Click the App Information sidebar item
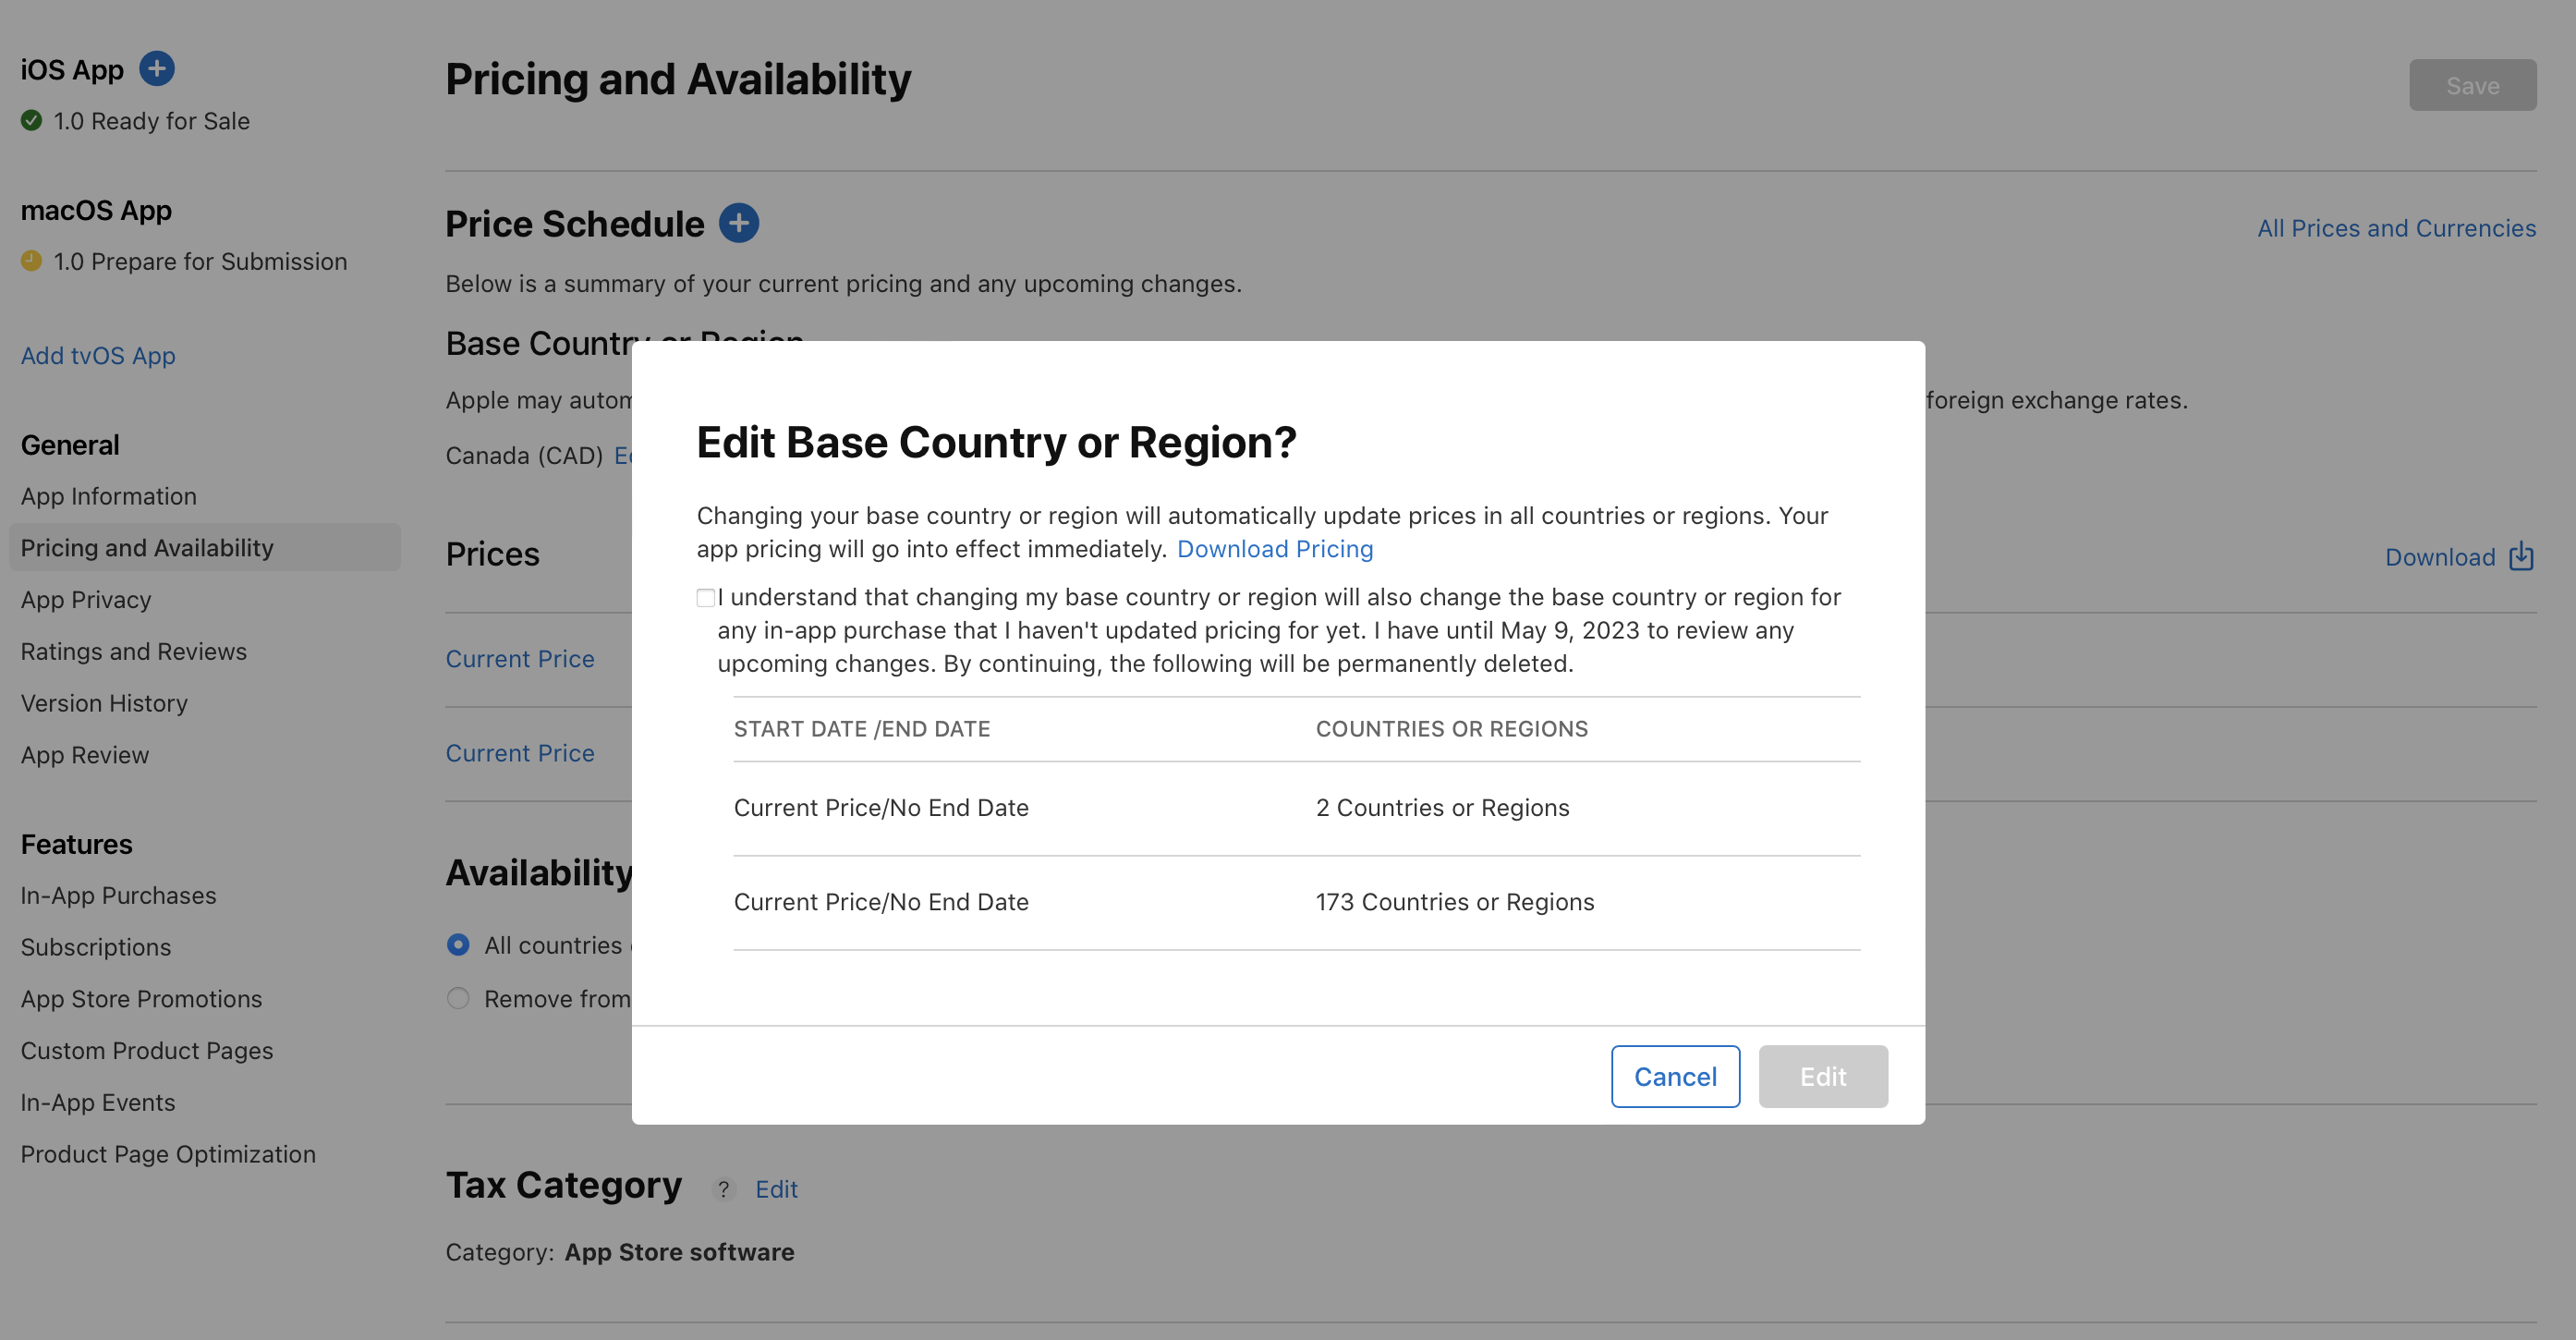 click(107, 494)
